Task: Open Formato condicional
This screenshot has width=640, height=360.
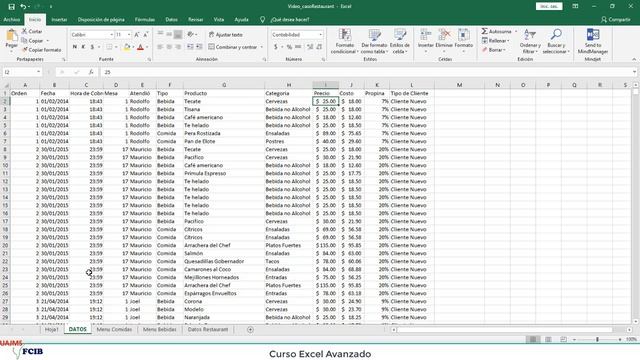Action: point(344,41)
